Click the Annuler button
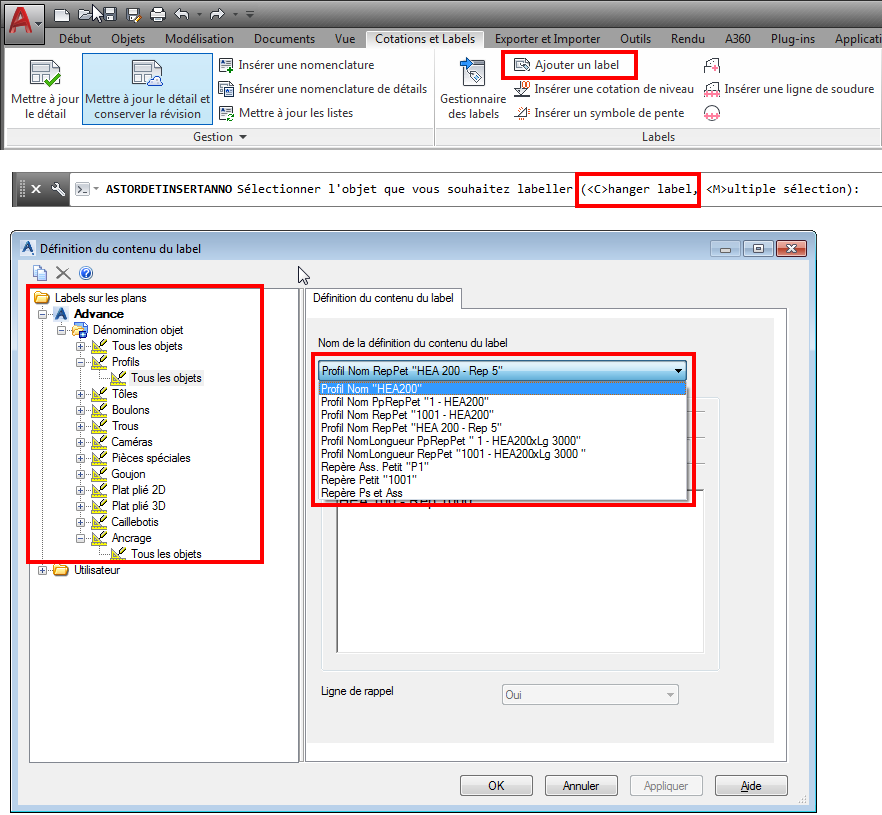The width and height of the screenshot is (882, 815). [x=581, y=786]
